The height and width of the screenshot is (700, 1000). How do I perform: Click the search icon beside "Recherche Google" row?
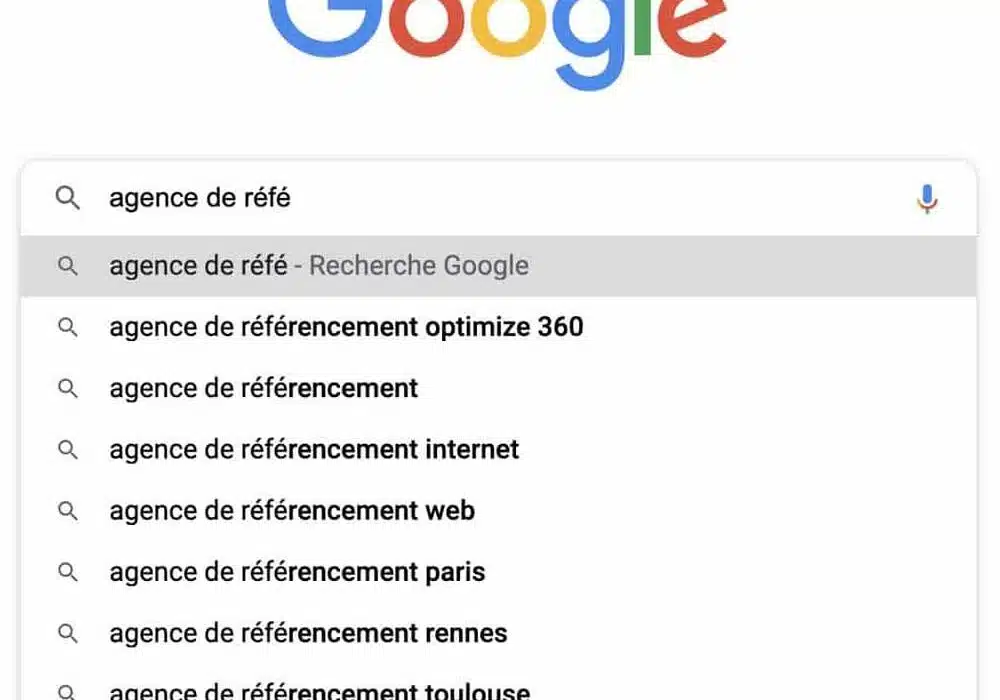click(68, 266)
